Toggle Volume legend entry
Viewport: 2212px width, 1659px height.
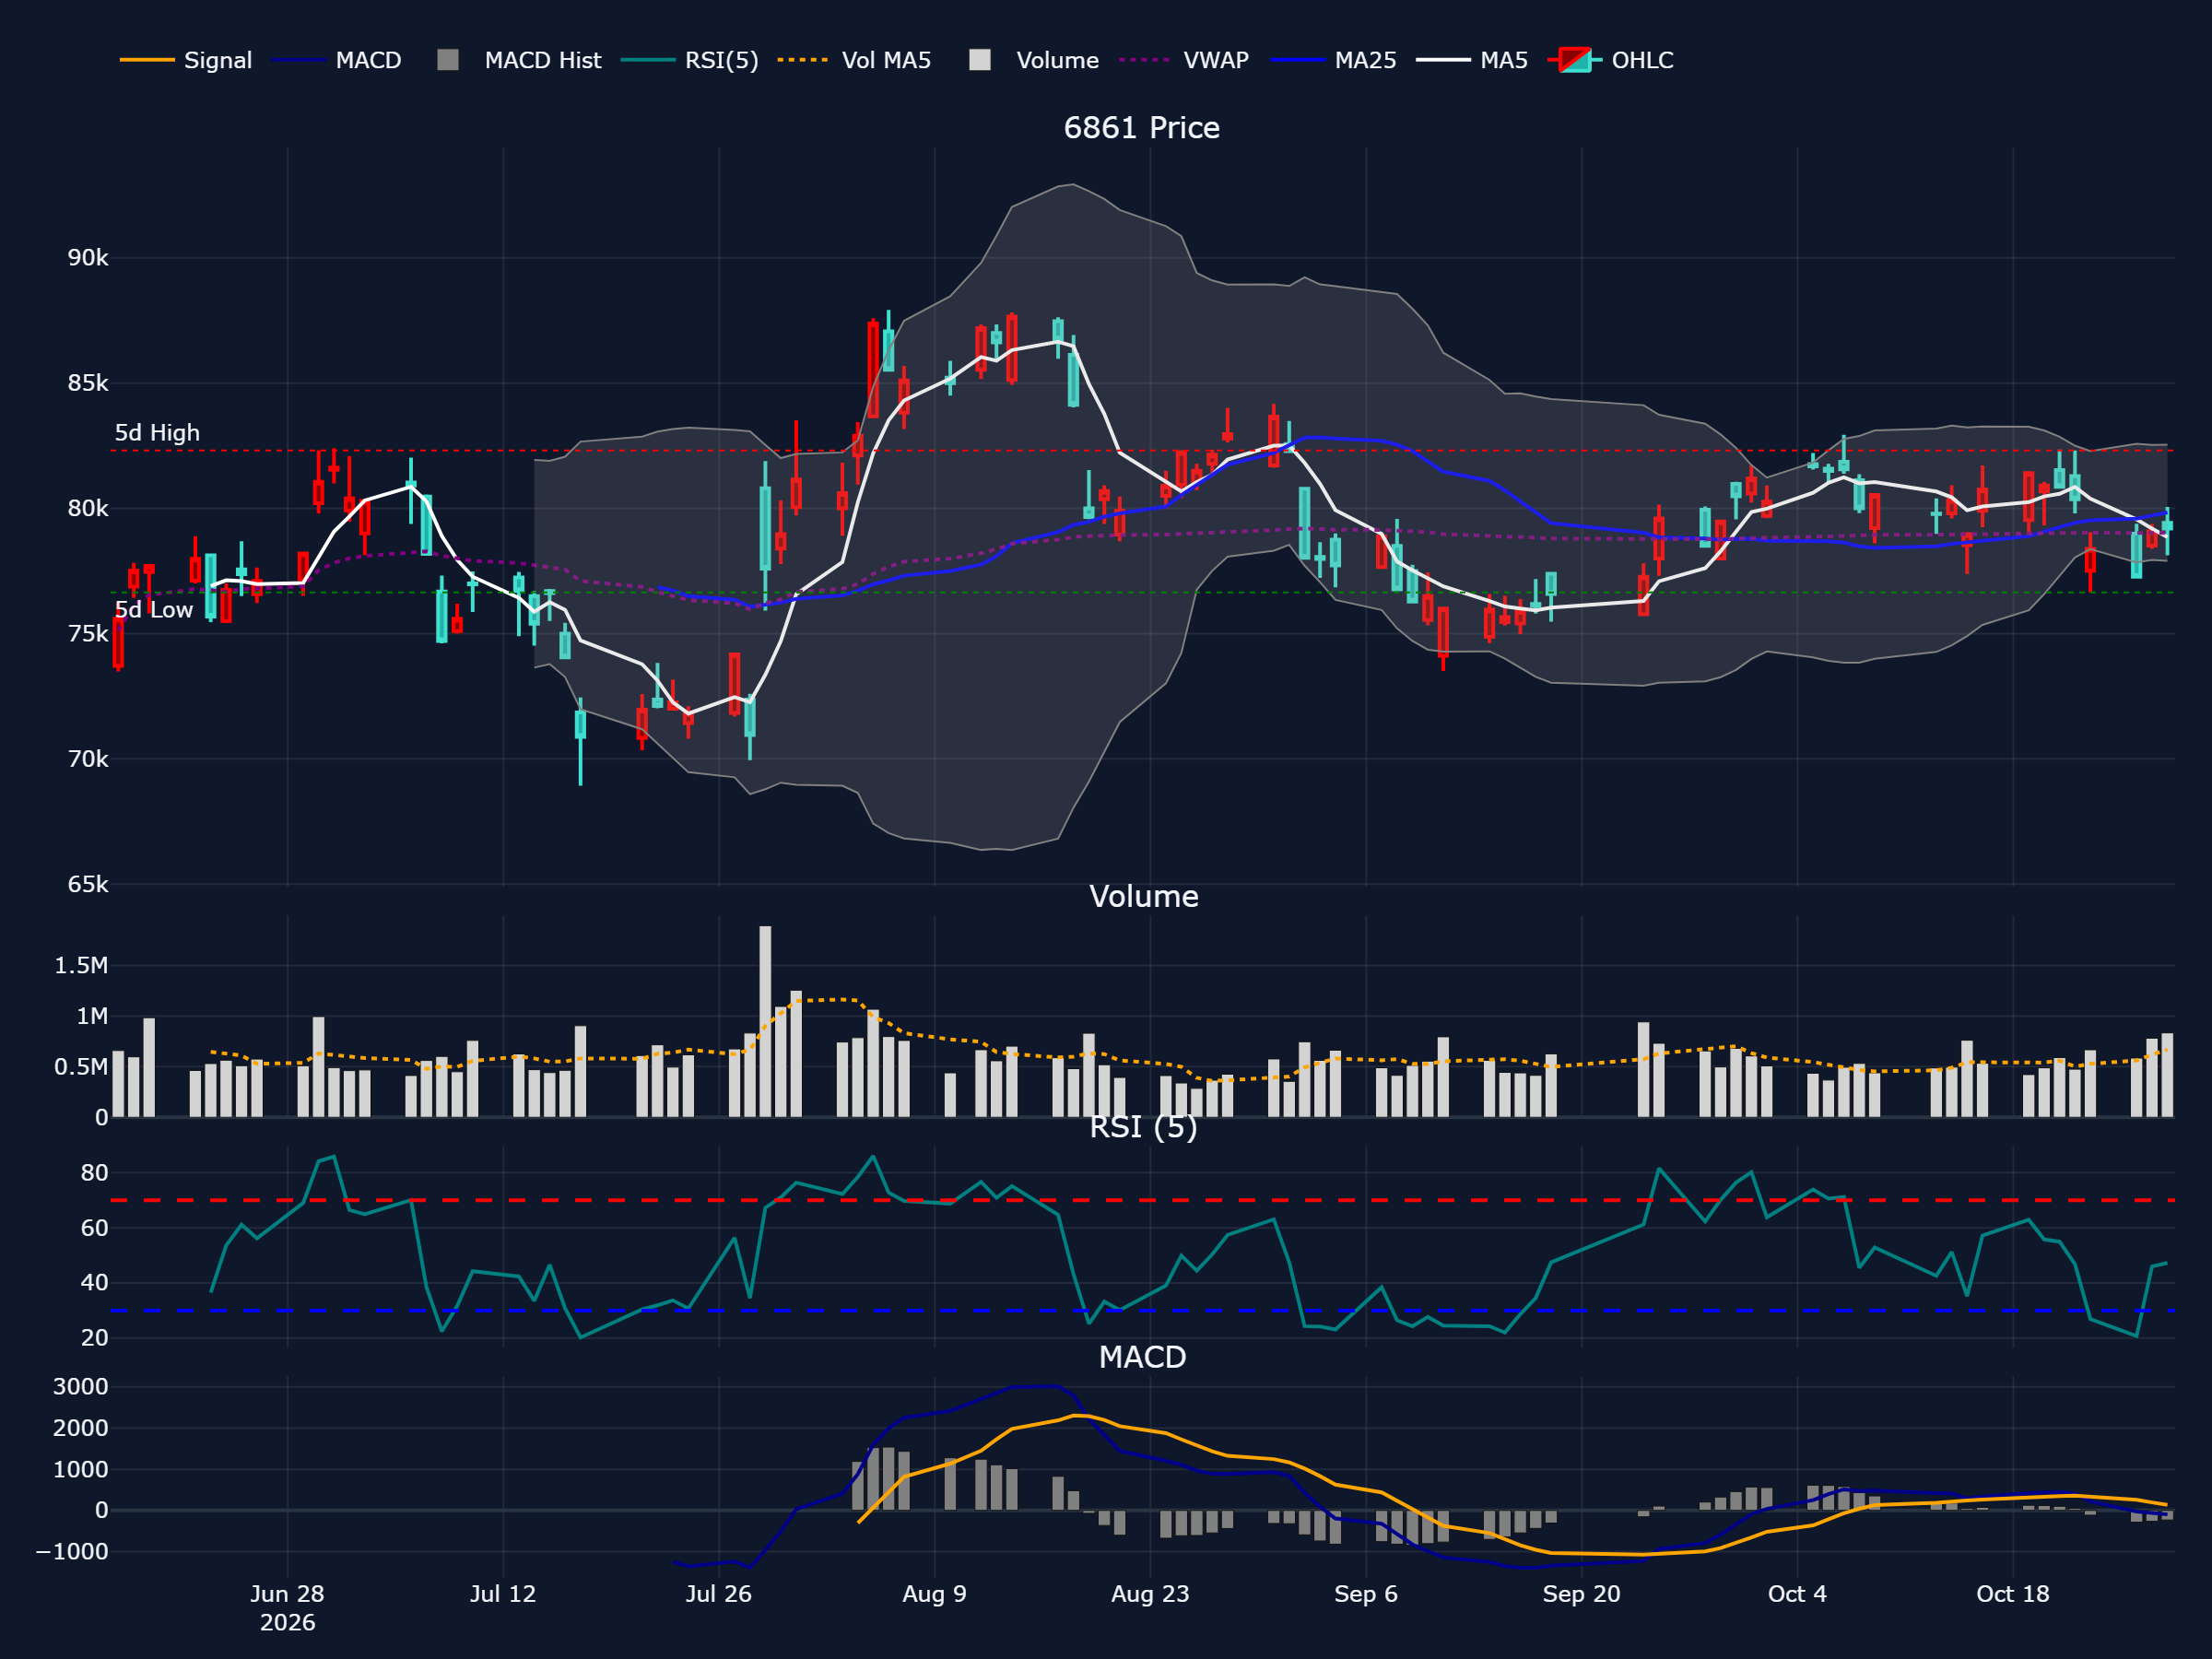(x=1034, y=60)
